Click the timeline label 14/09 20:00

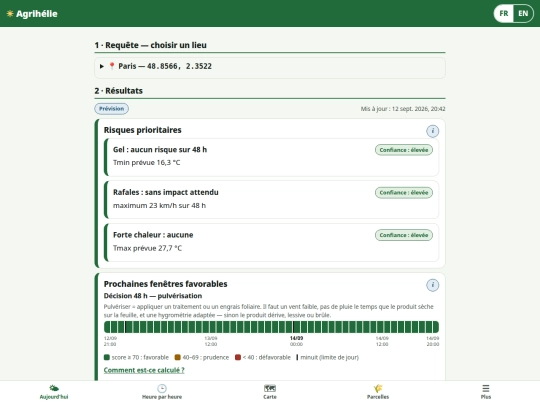pos(433,341)
